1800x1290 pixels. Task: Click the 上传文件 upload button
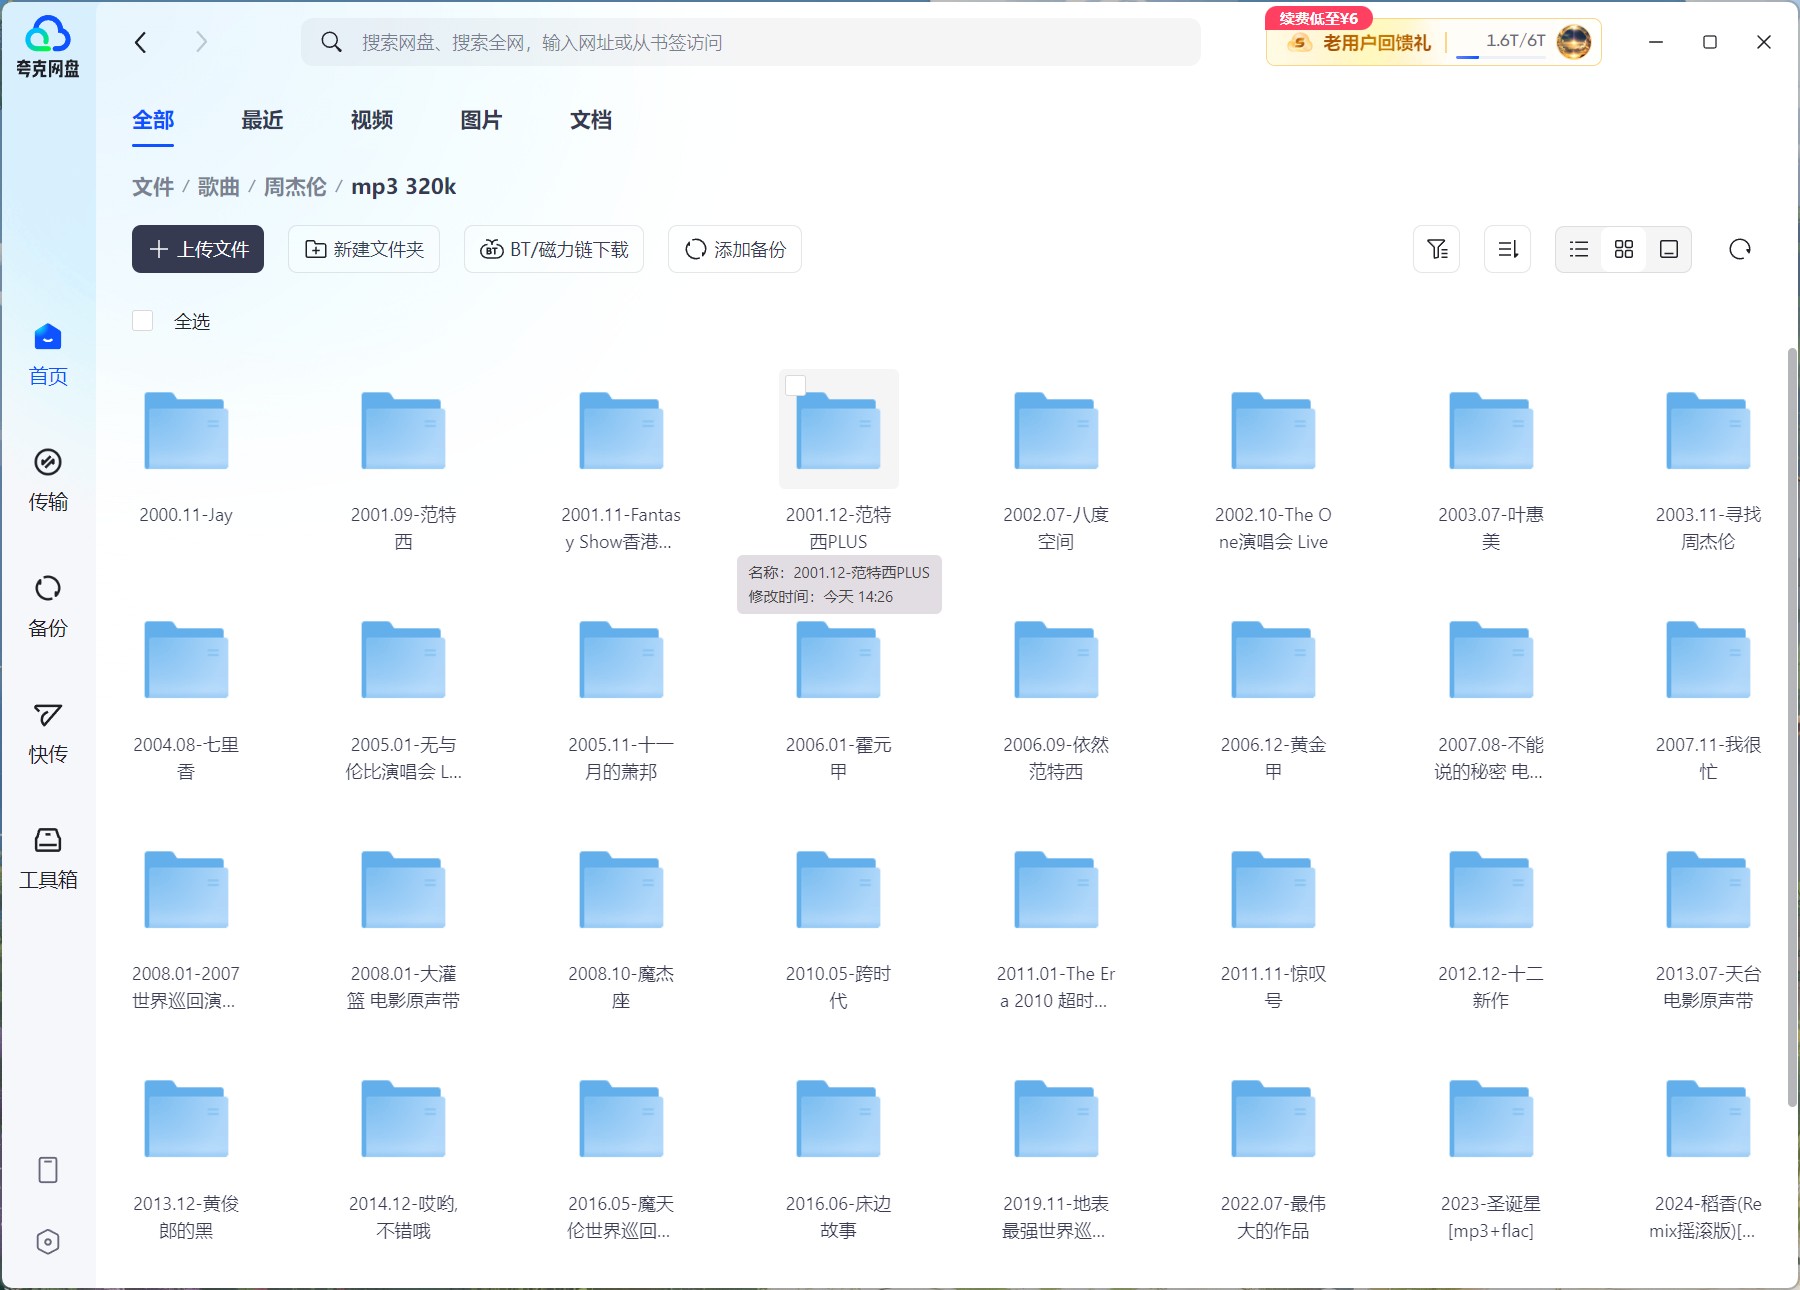click(x=198, y=249)
